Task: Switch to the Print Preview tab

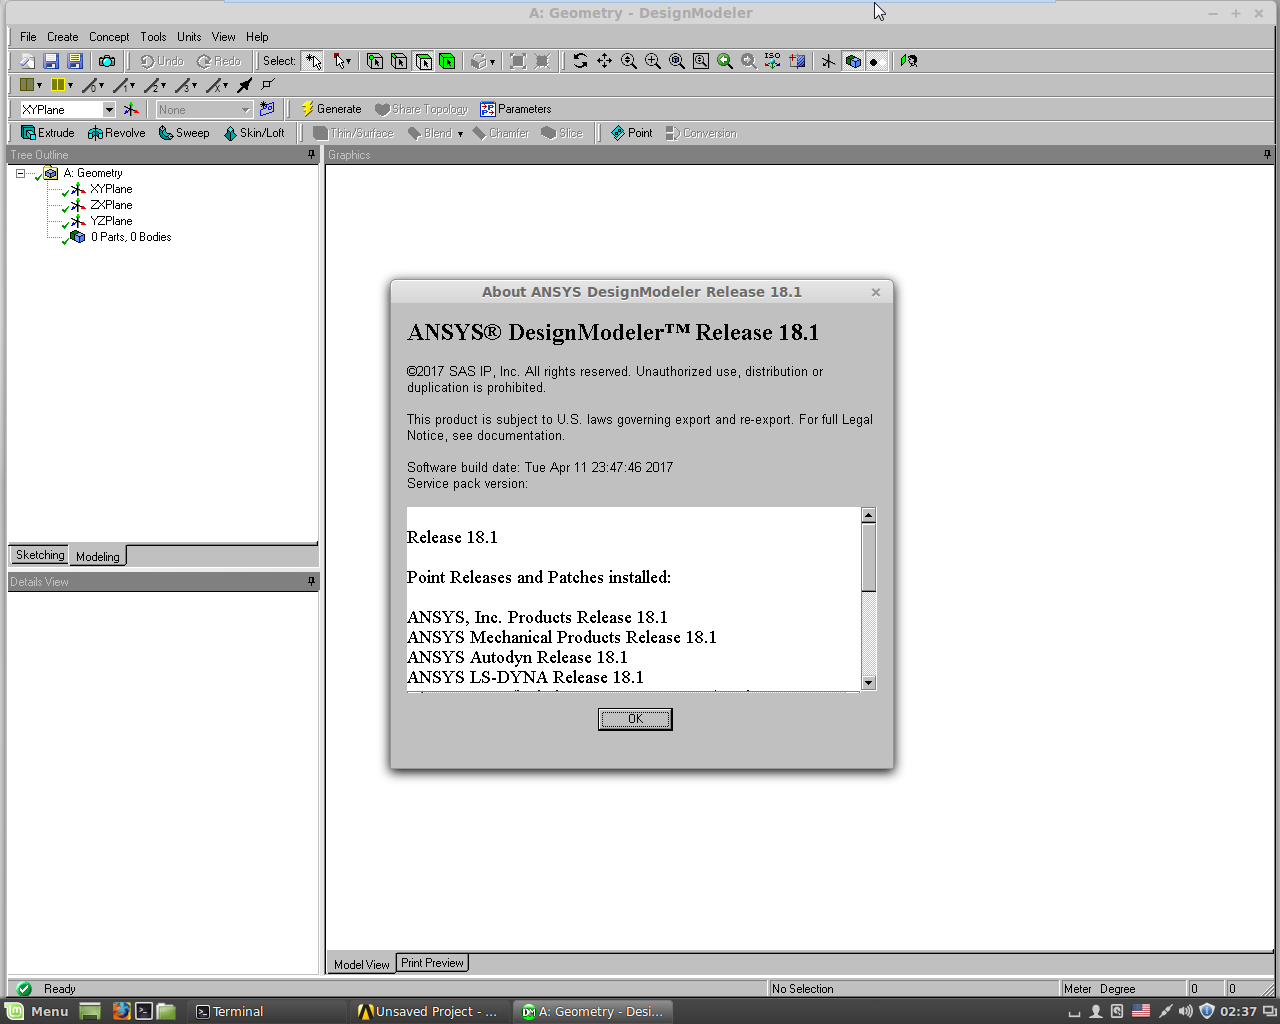Action: (x=432, y=963)
